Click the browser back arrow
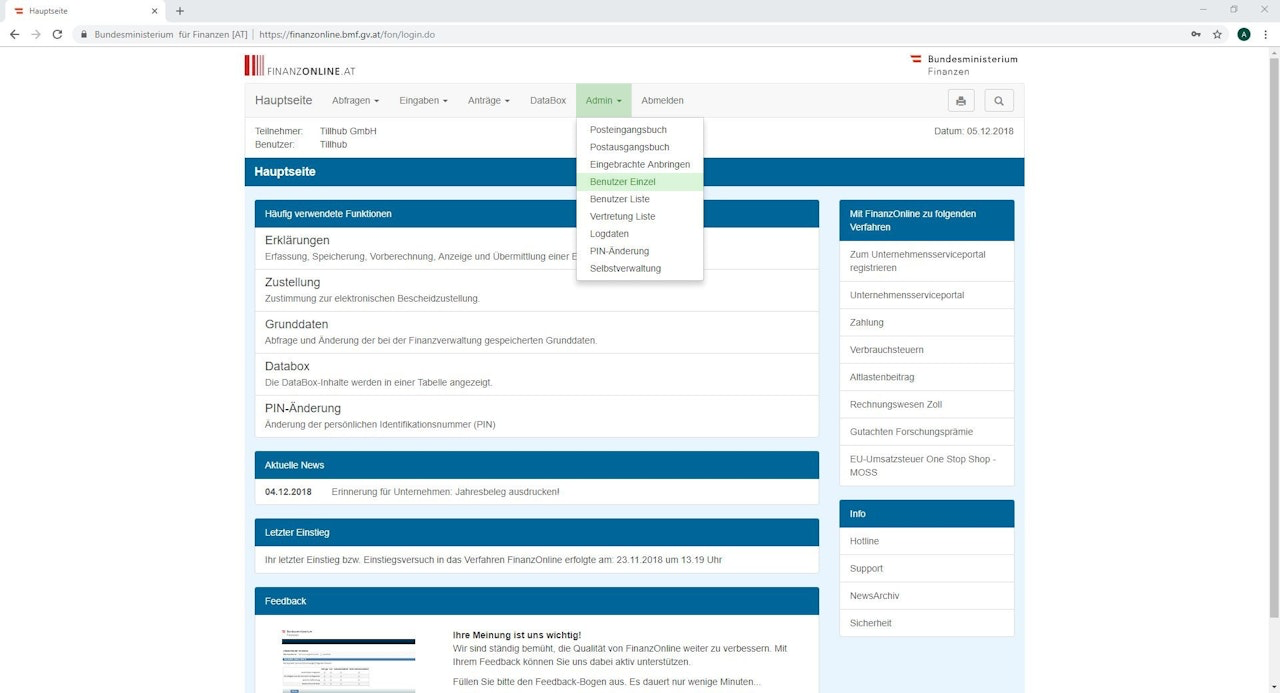 [14, 34]
